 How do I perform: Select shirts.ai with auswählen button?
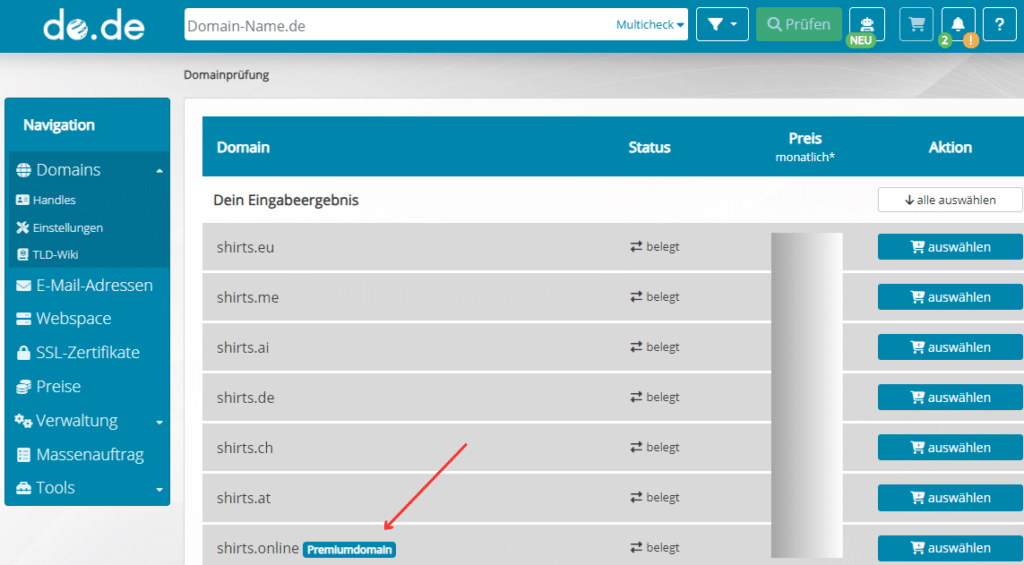coord(950,347)
